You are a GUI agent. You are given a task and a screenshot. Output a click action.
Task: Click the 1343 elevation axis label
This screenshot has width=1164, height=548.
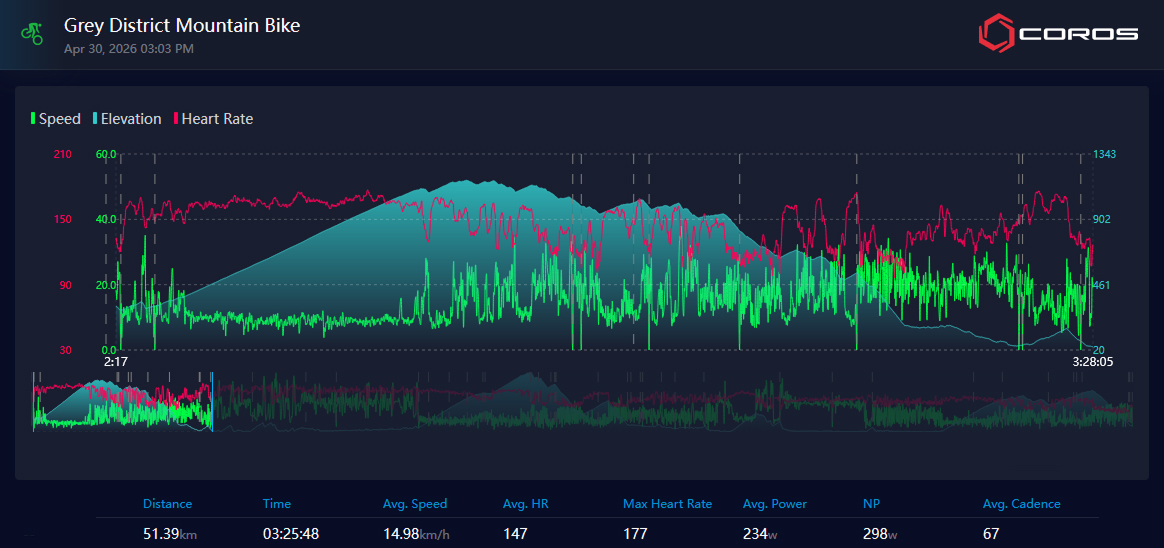pos(1105,154)
